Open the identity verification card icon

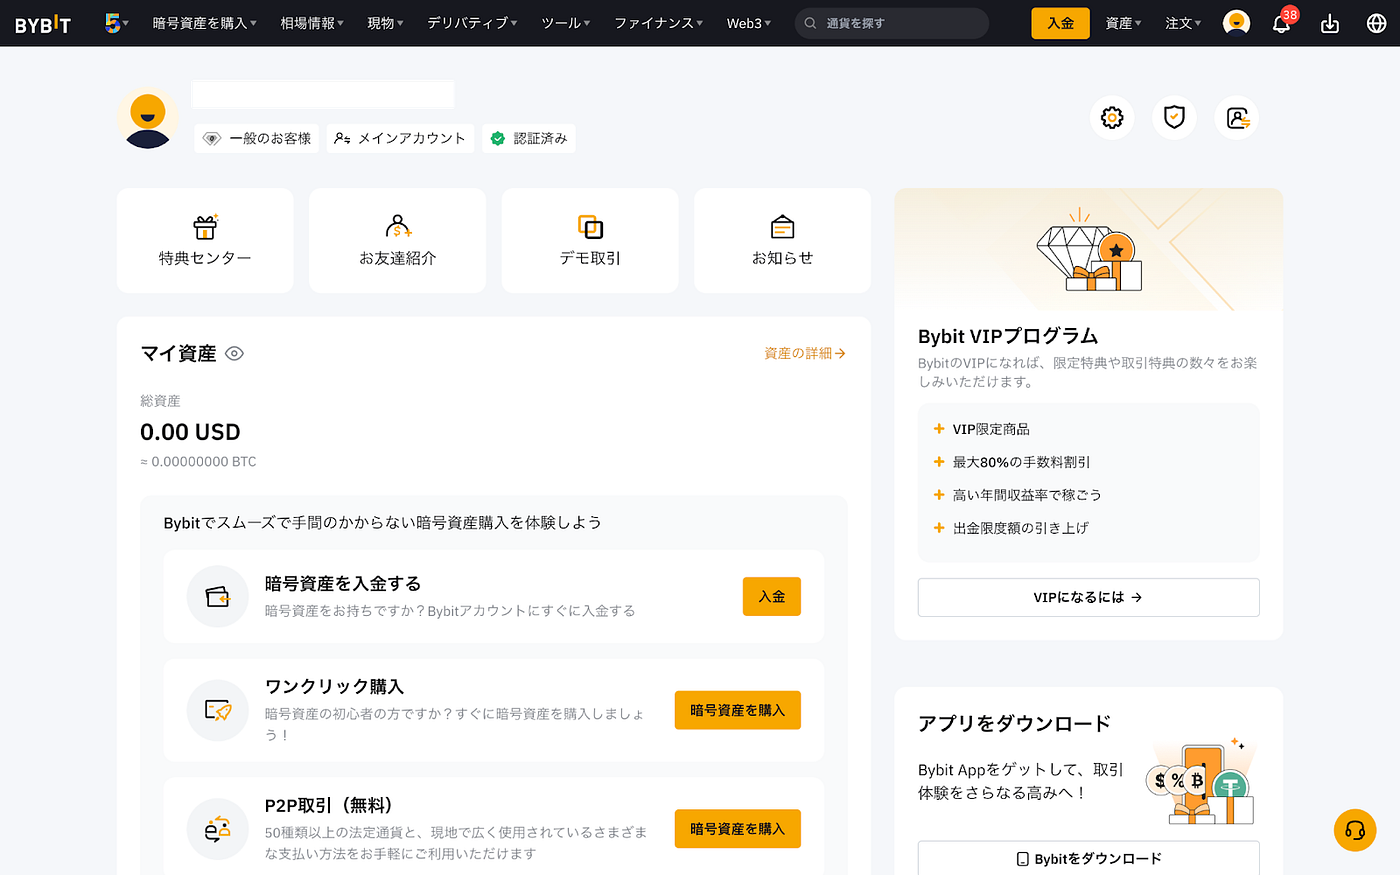click(1237, 118)
